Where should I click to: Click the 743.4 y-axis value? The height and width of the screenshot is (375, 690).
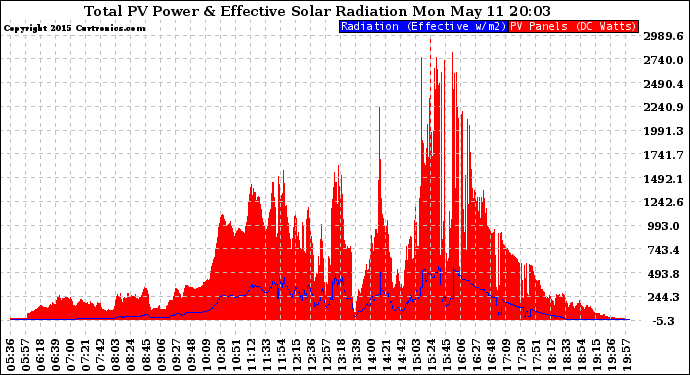point(664,250)
